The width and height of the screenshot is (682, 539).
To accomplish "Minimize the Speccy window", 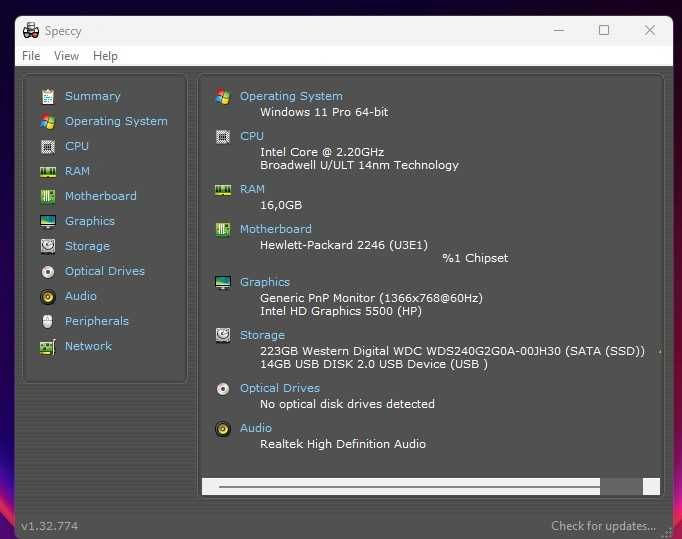I will (559, 30).
